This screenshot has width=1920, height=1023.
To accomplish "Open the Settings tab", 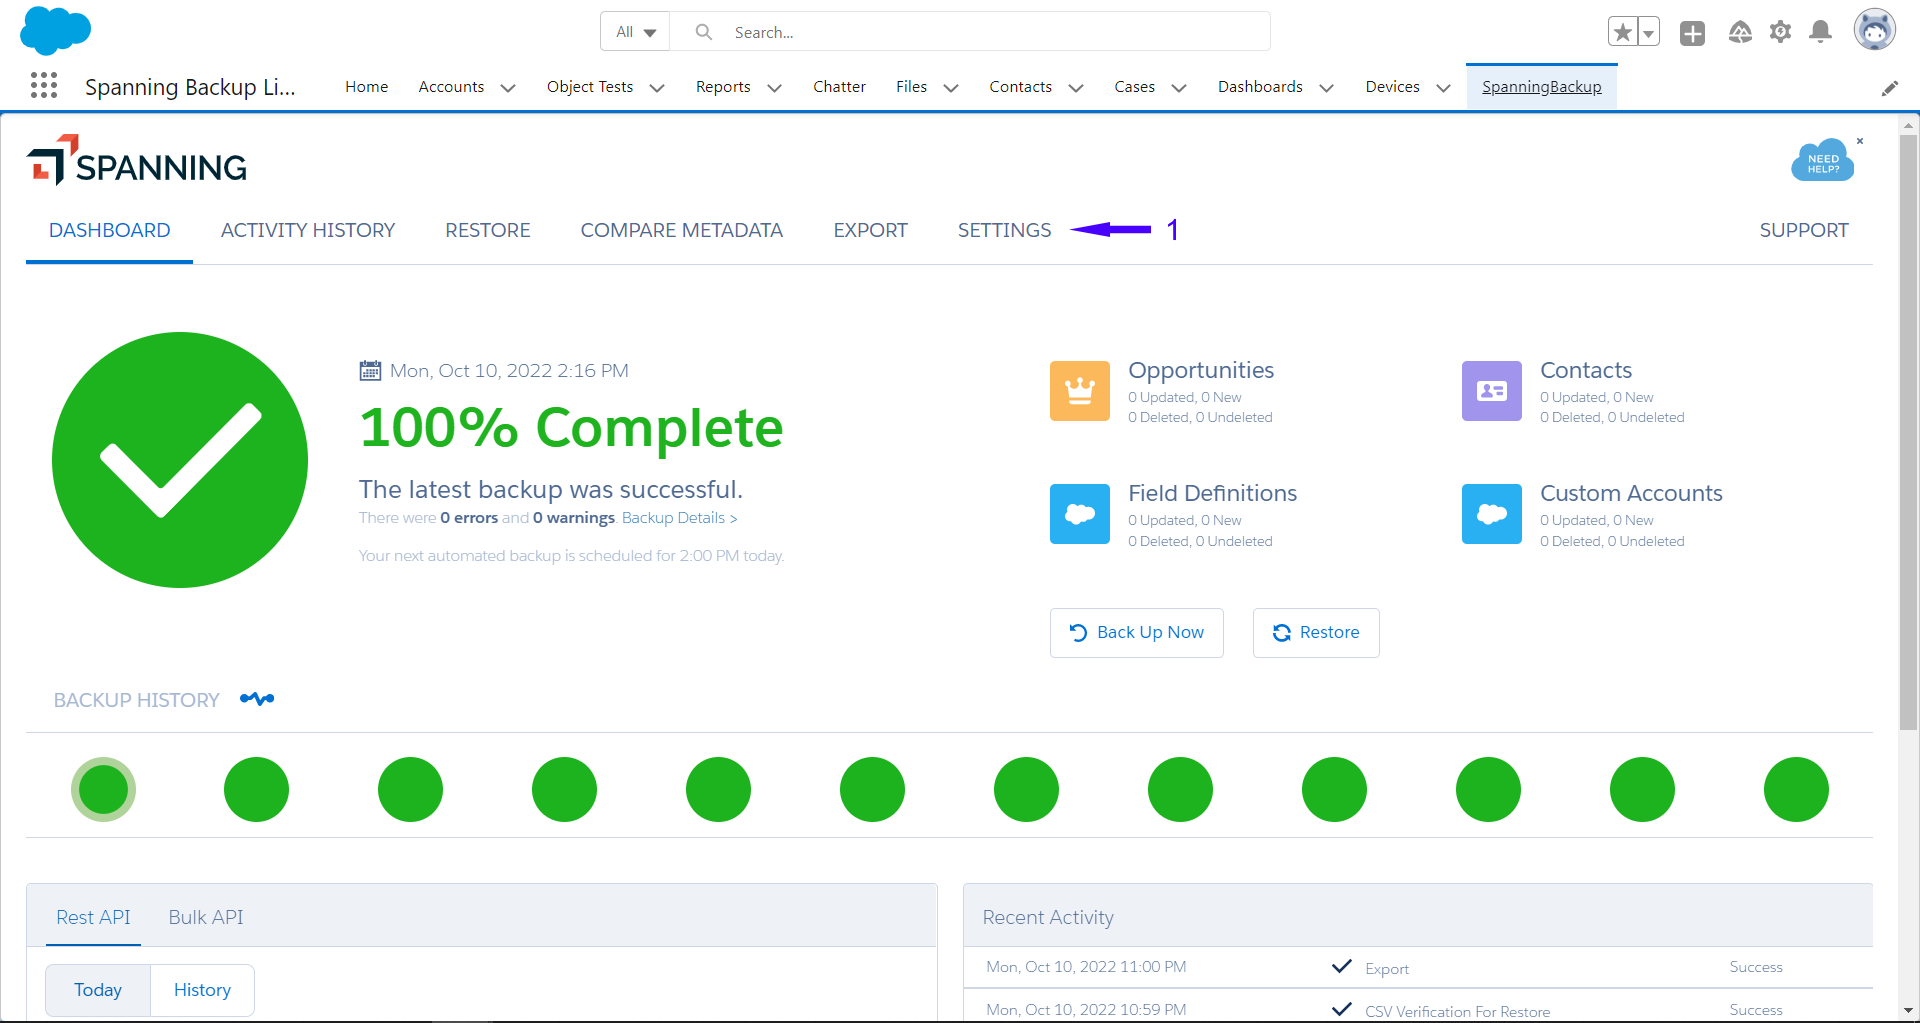I will pyautogui.click(x=1005, y=230).
